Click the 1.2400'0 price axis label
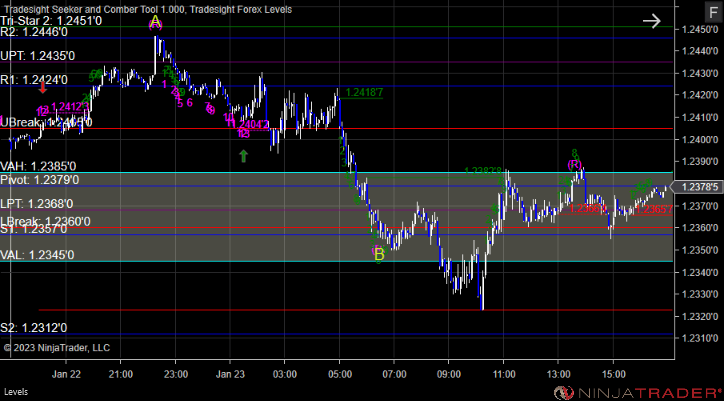The width and height of the screenshot is (724, 401). click(702, 140)
